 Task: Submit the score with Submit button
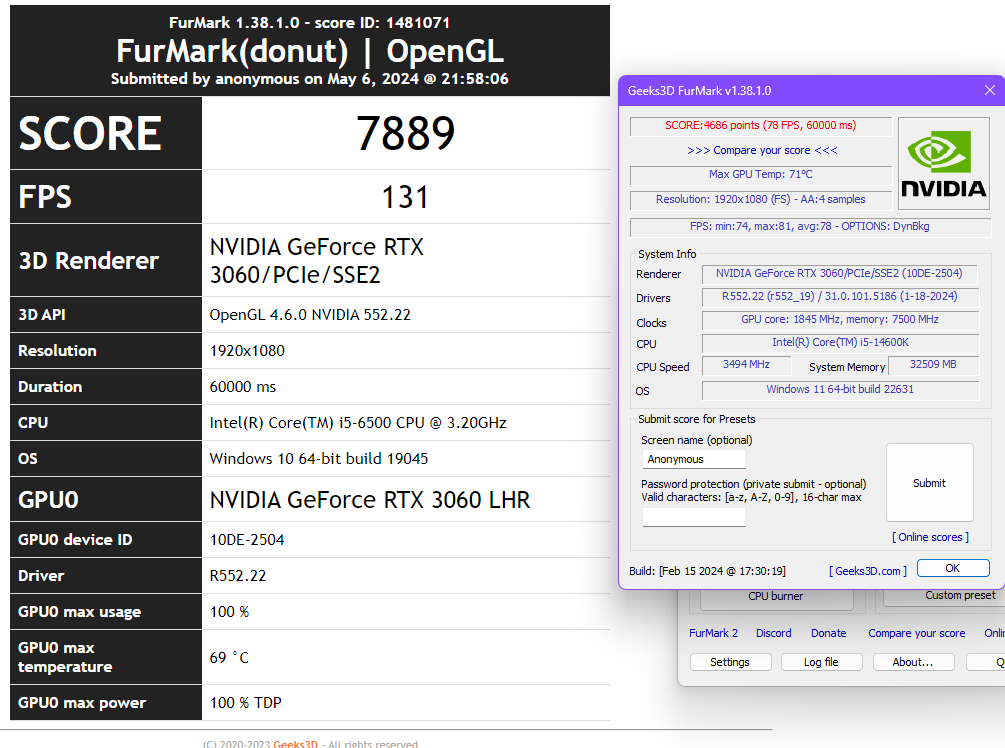coord(929,483)
